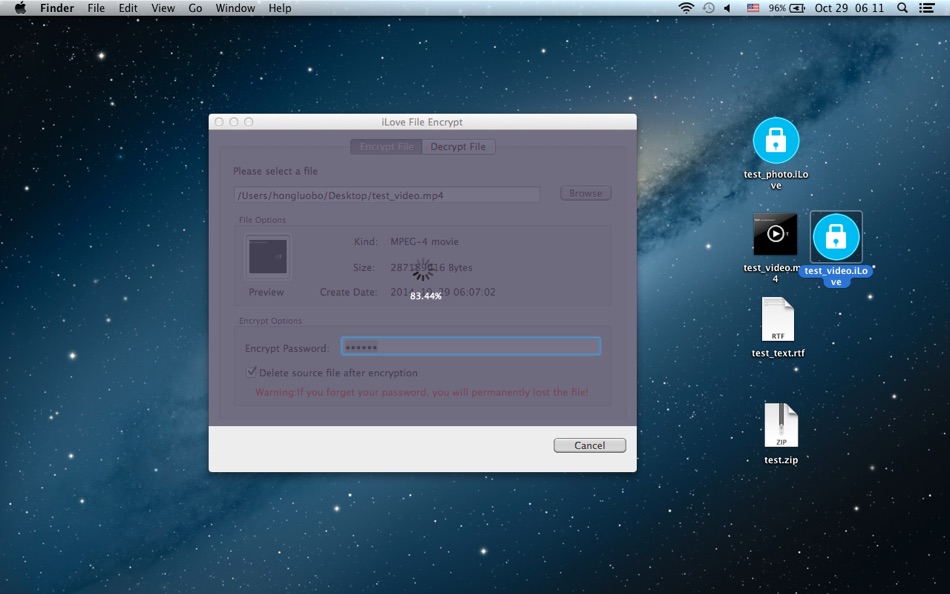
Task: Open the View menu
Action: (163, 8)
